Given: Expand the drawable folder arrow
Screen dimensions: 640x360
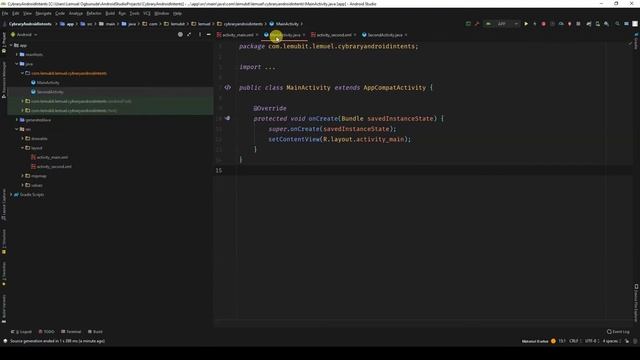Looking at the screenshot, I should point(22,138).
